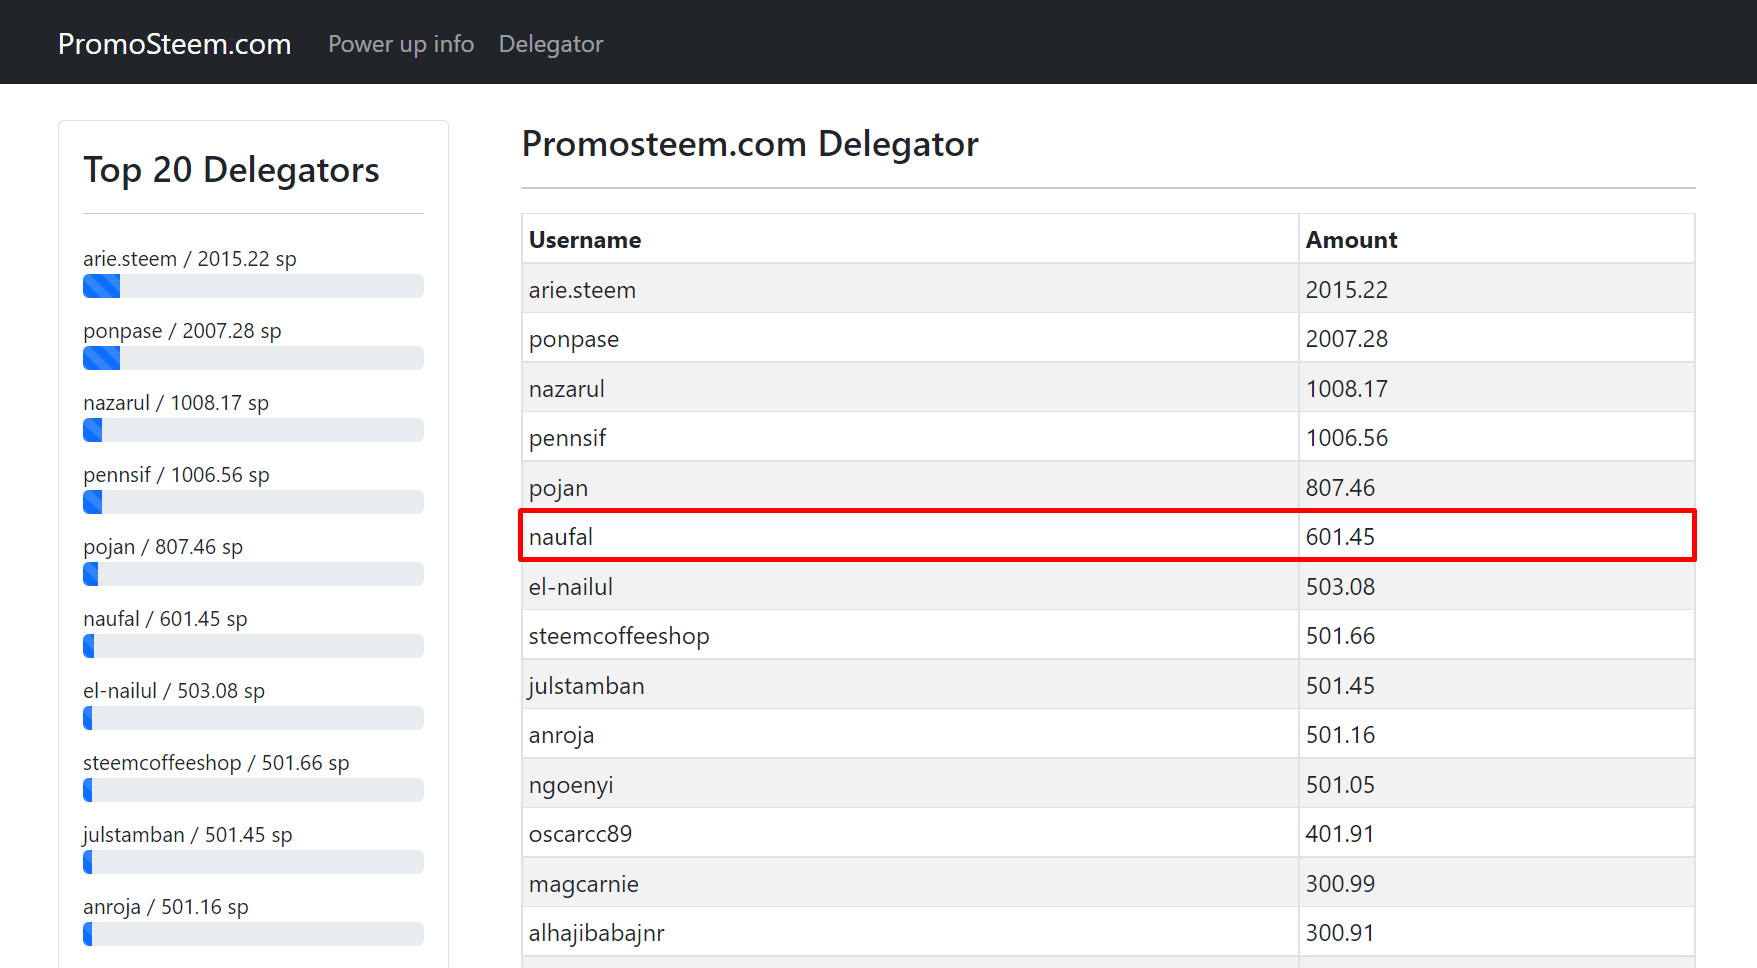The height and width of the screenshot is (968, 1757).
Task: Click amount cell '300.91'
Action: tap(1496, 932)
